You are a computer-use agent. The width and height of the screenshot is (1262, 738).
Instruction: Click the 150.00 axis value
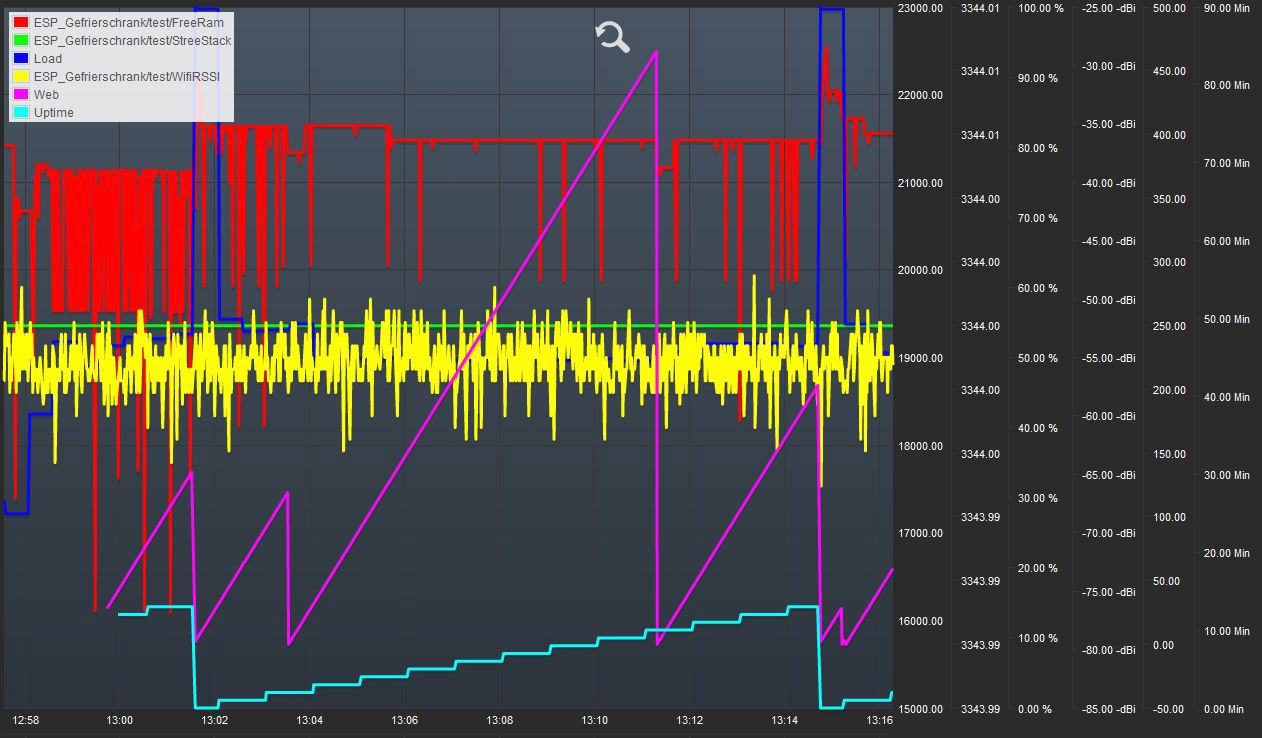1169,454
